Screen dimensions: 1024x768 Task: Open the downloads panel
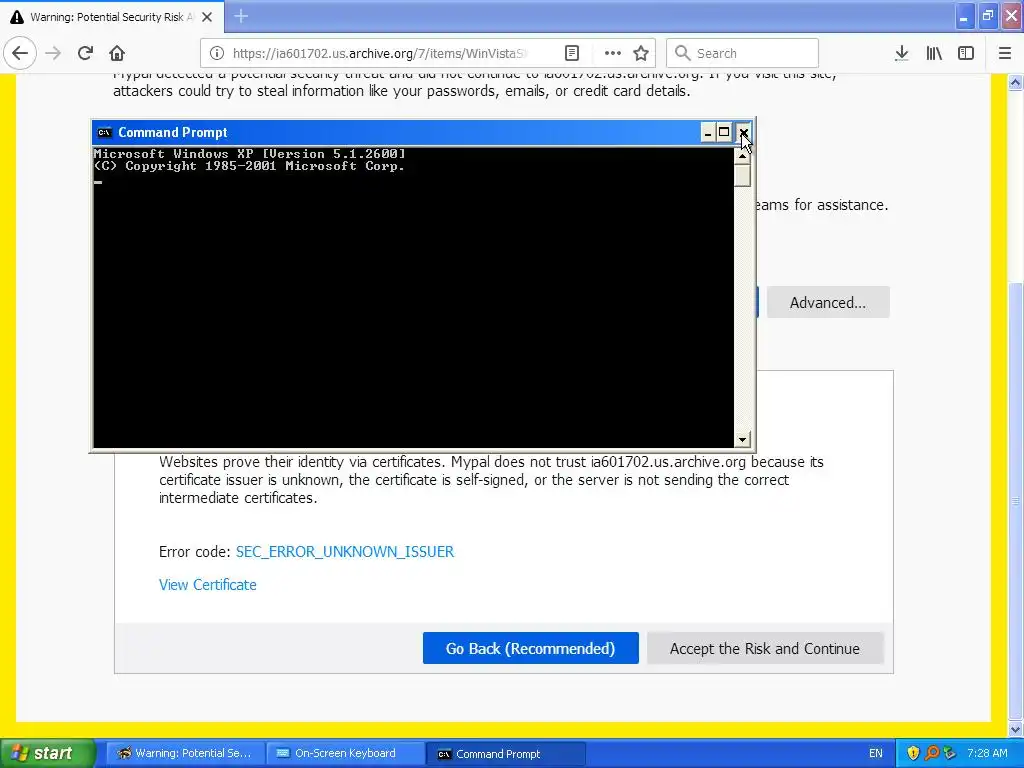pos(902,54)
